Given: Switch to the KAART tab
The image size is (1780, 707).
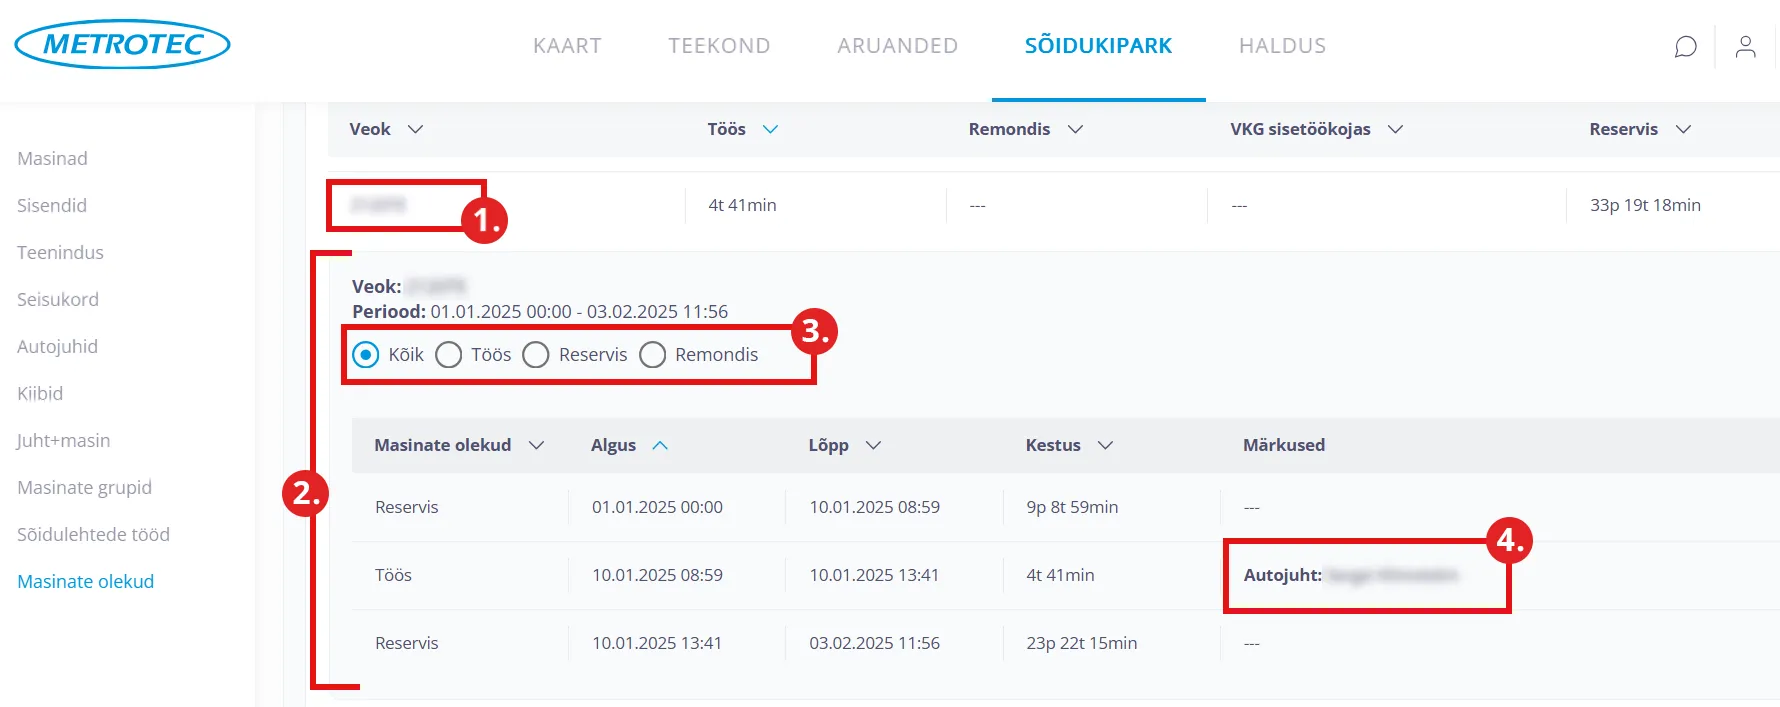Looking at the screenshot, I should pyautogui.click(x=567, y=46).
